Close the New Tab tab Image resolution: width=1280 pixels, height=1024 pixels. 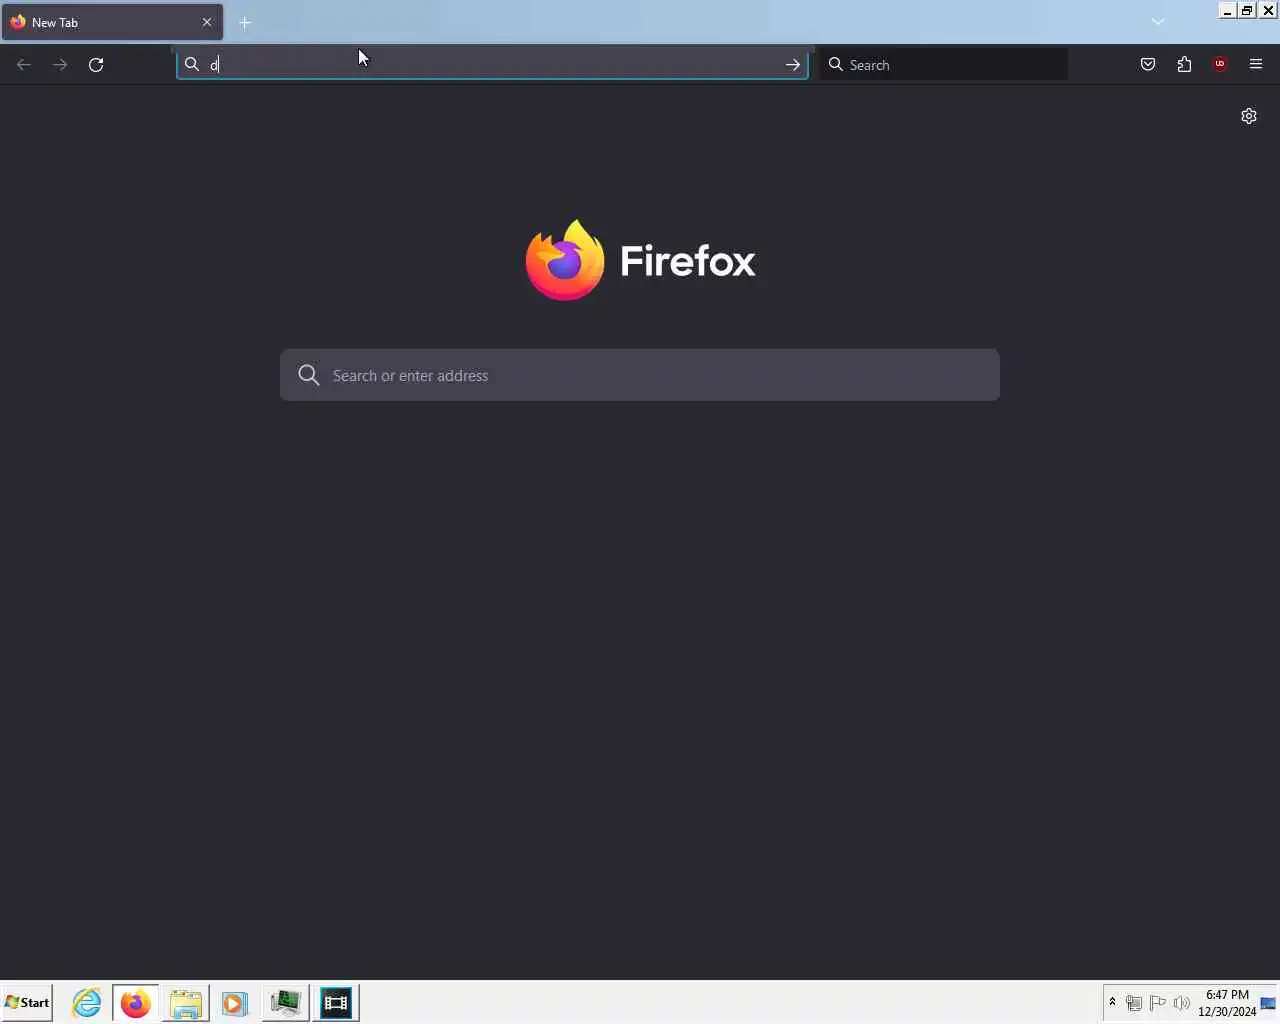[x=207, y=22]
